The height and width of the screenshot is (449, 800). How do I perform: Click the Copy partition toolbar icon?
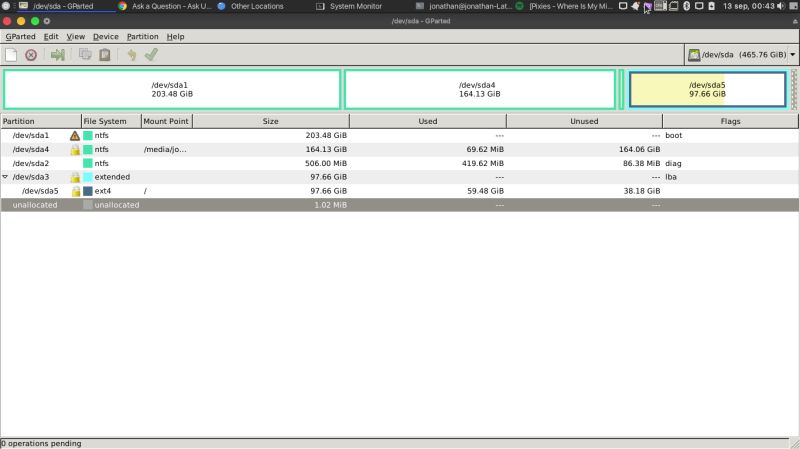pyautogui.click(x=85, y=55)
